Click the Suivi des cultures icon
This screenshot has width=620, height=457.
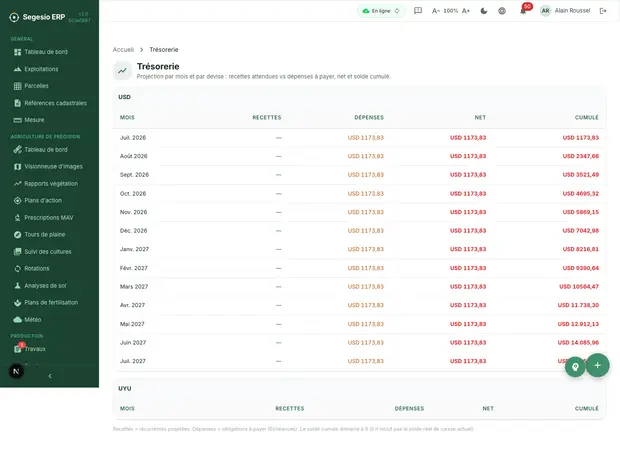pyautogui.click(x=17, y=251)
